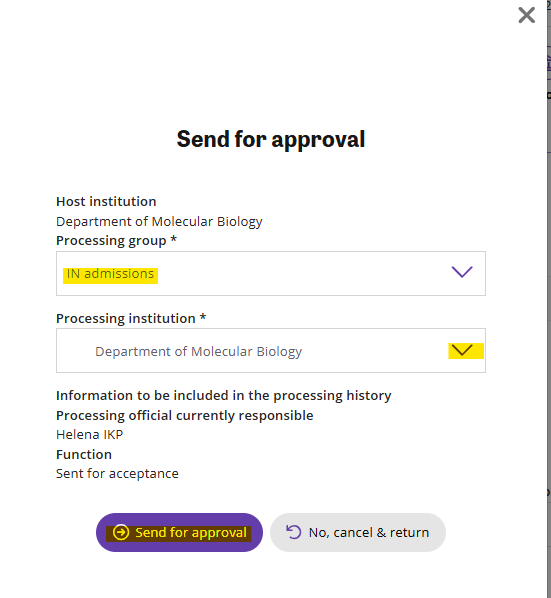Click Processing official currently responsible label
Screen dimensions: 551x598
coord(185,416)
